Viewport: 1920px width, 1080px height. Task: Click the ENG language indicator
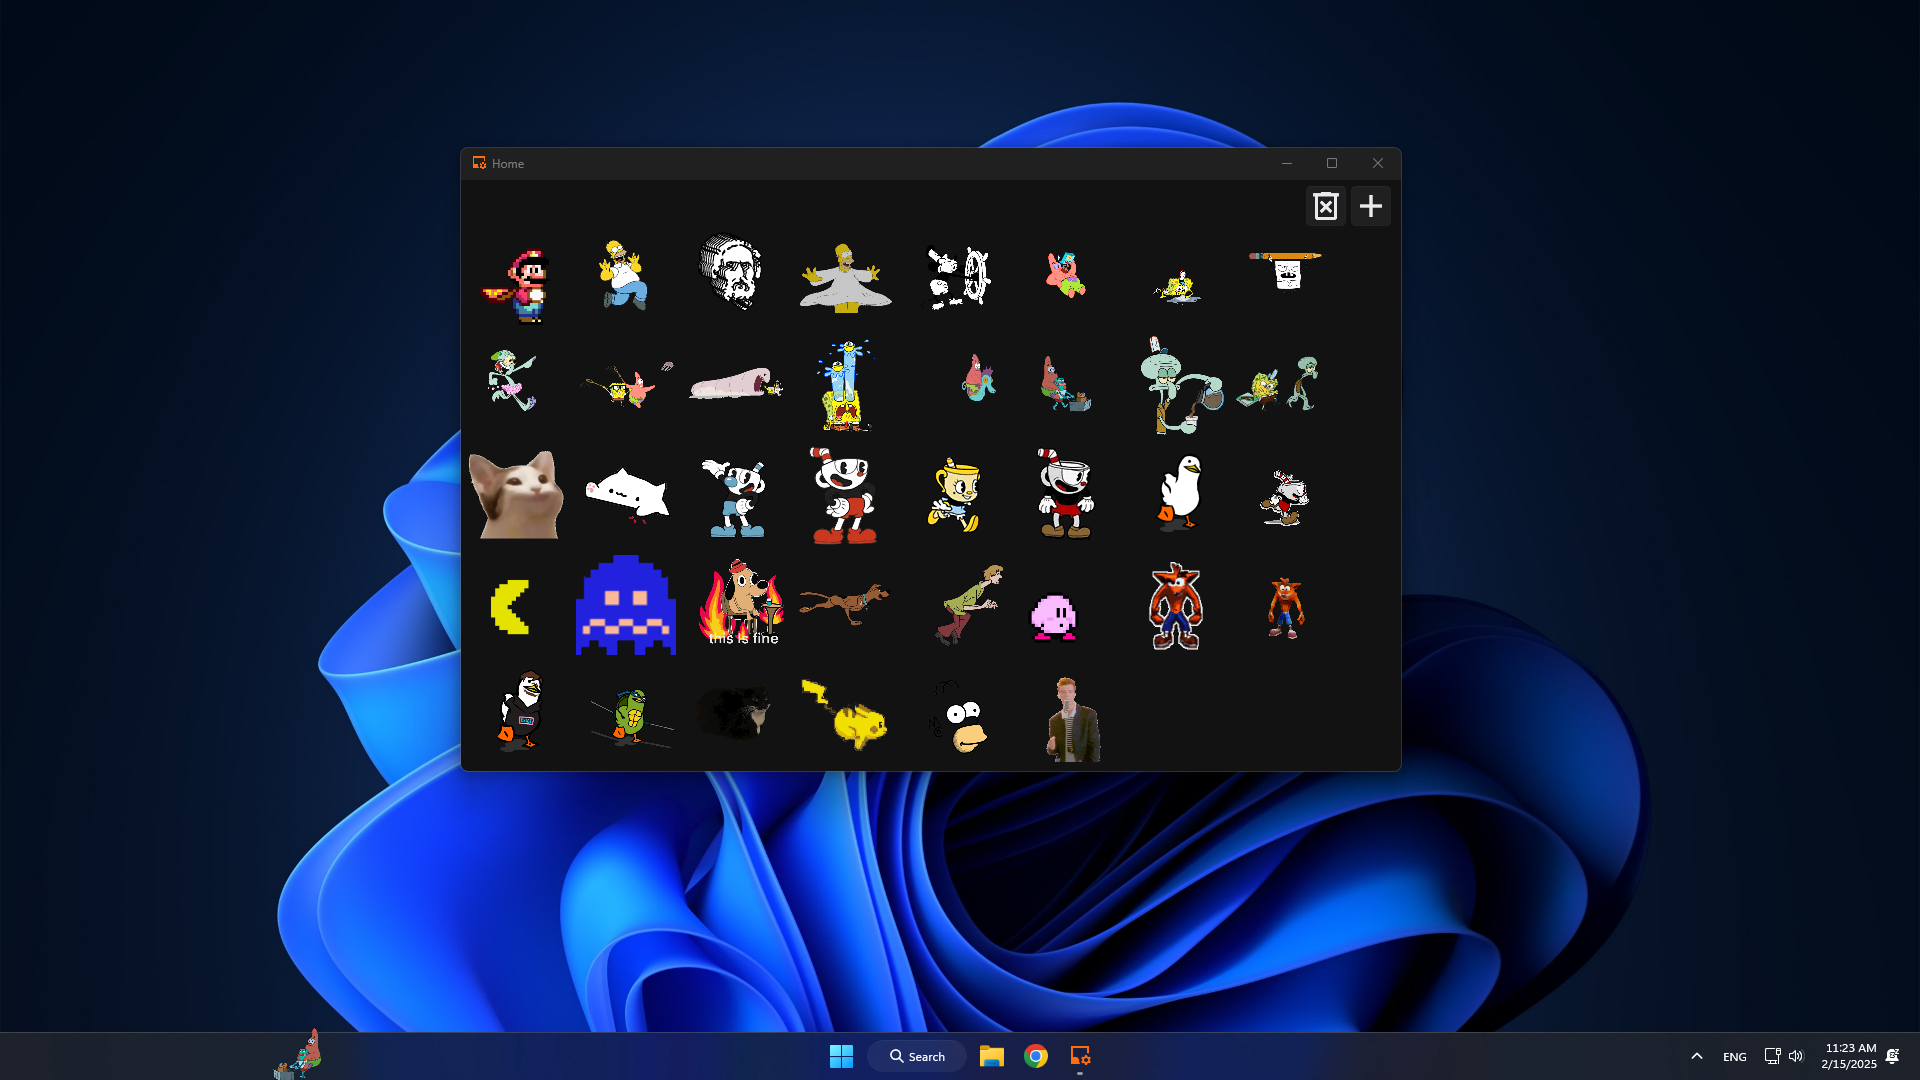click(x=1734, y=1056)
